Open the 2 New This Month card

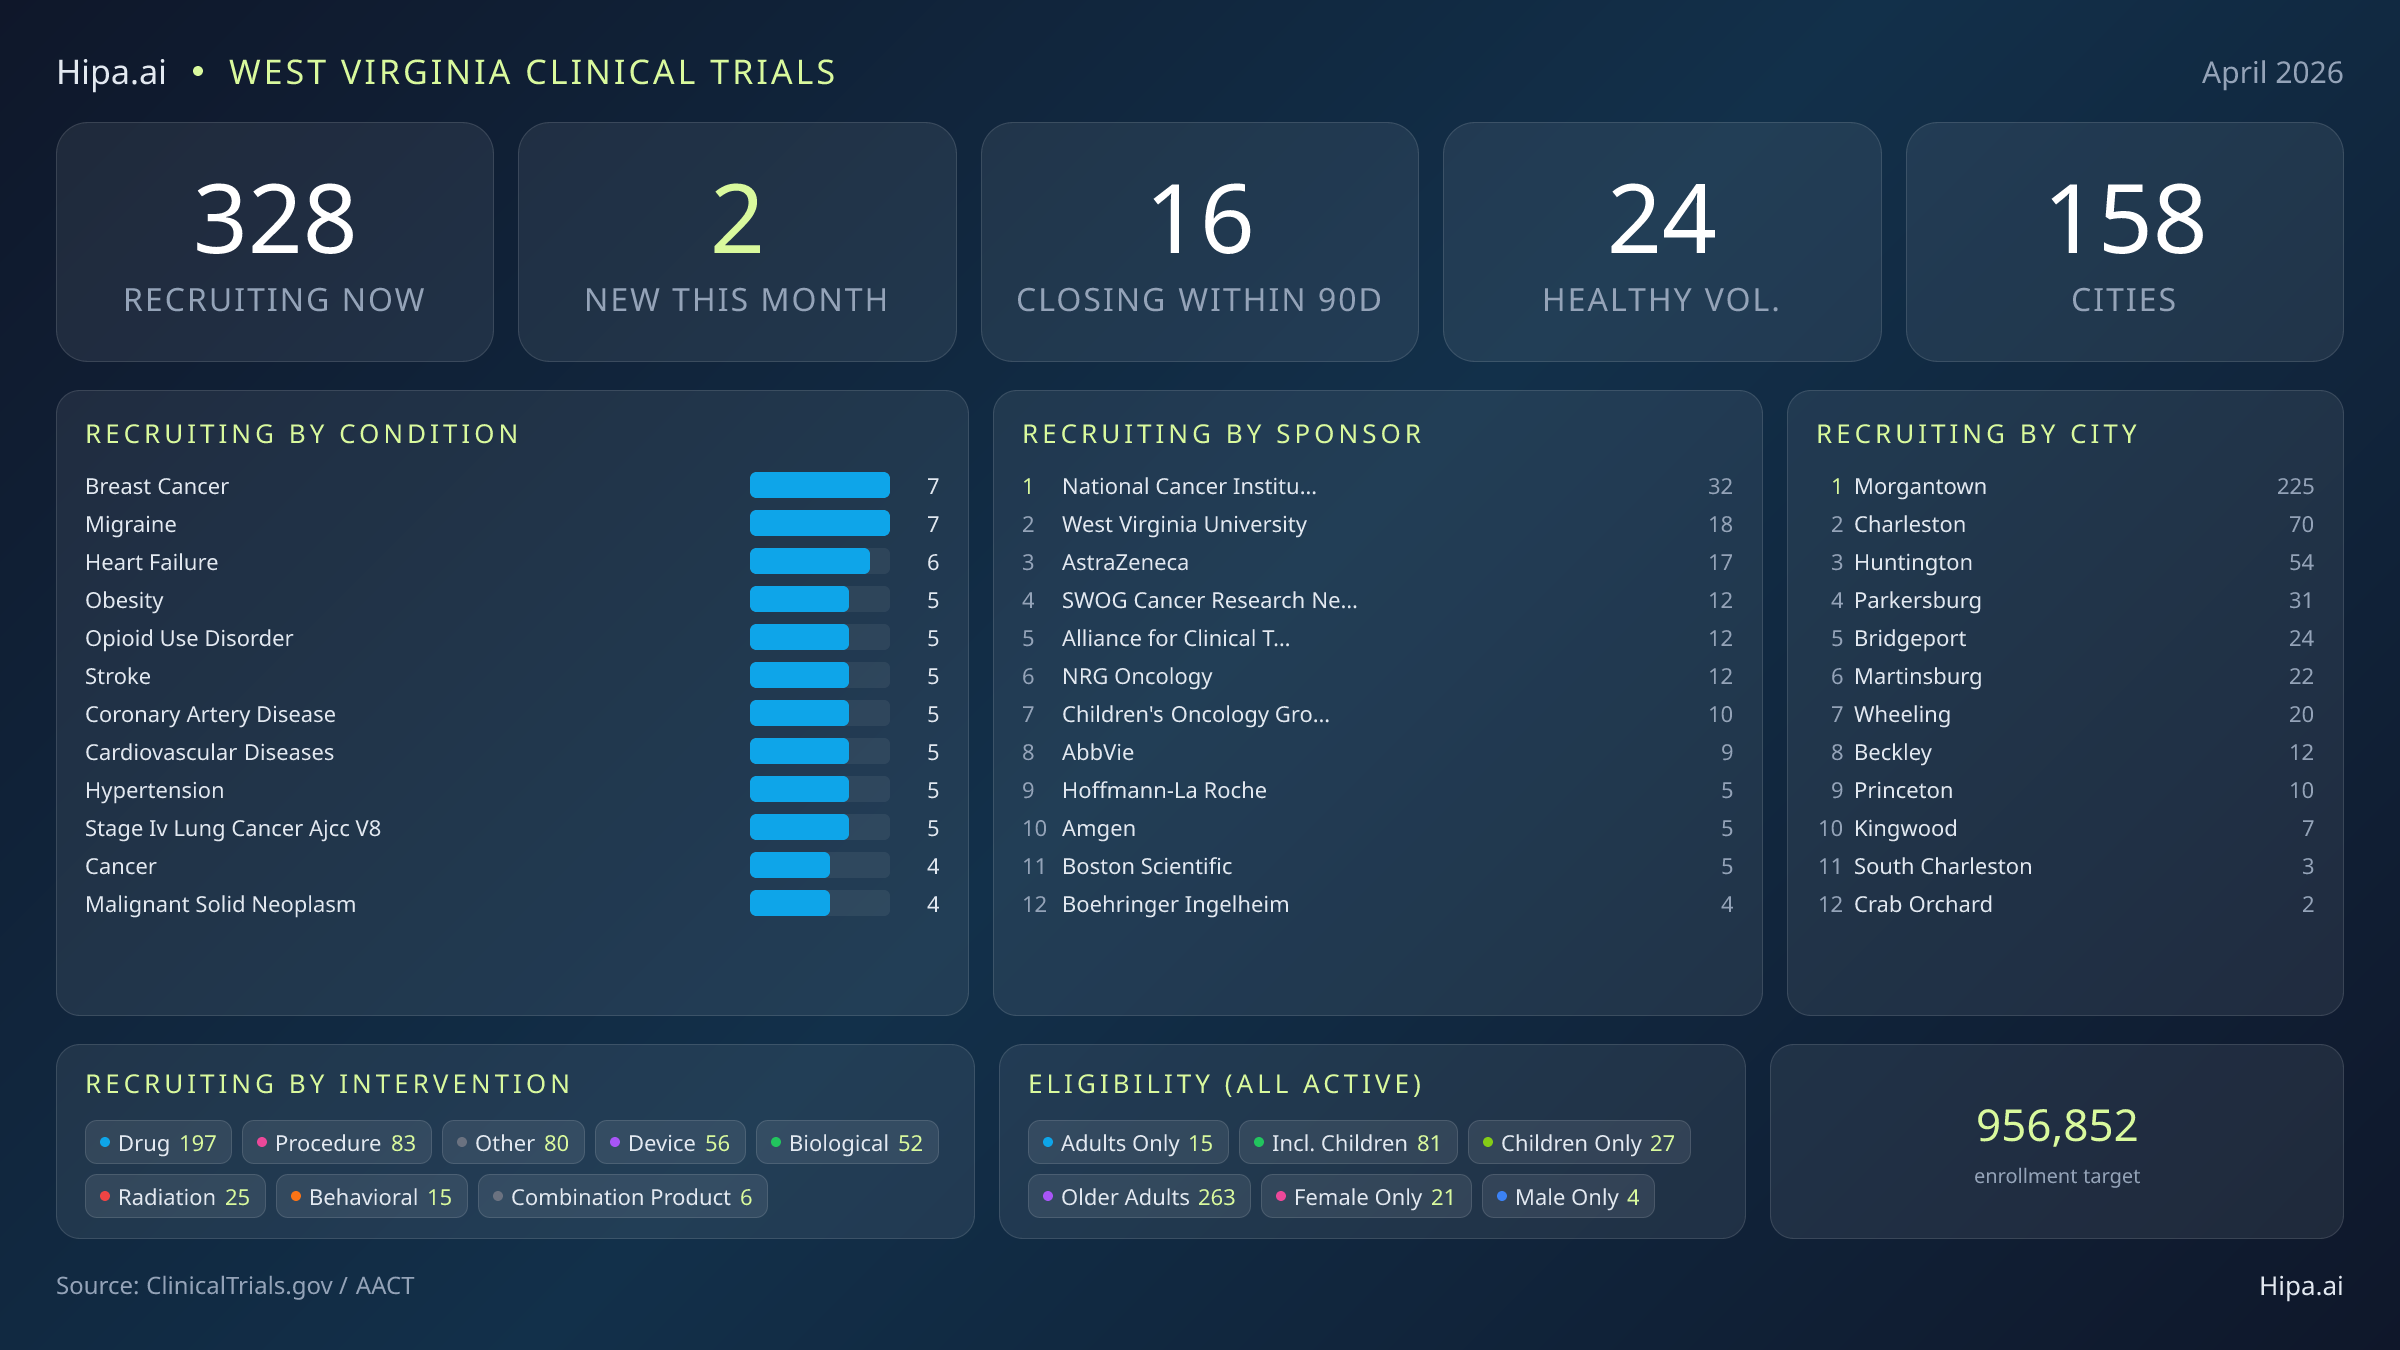(737, 242)
